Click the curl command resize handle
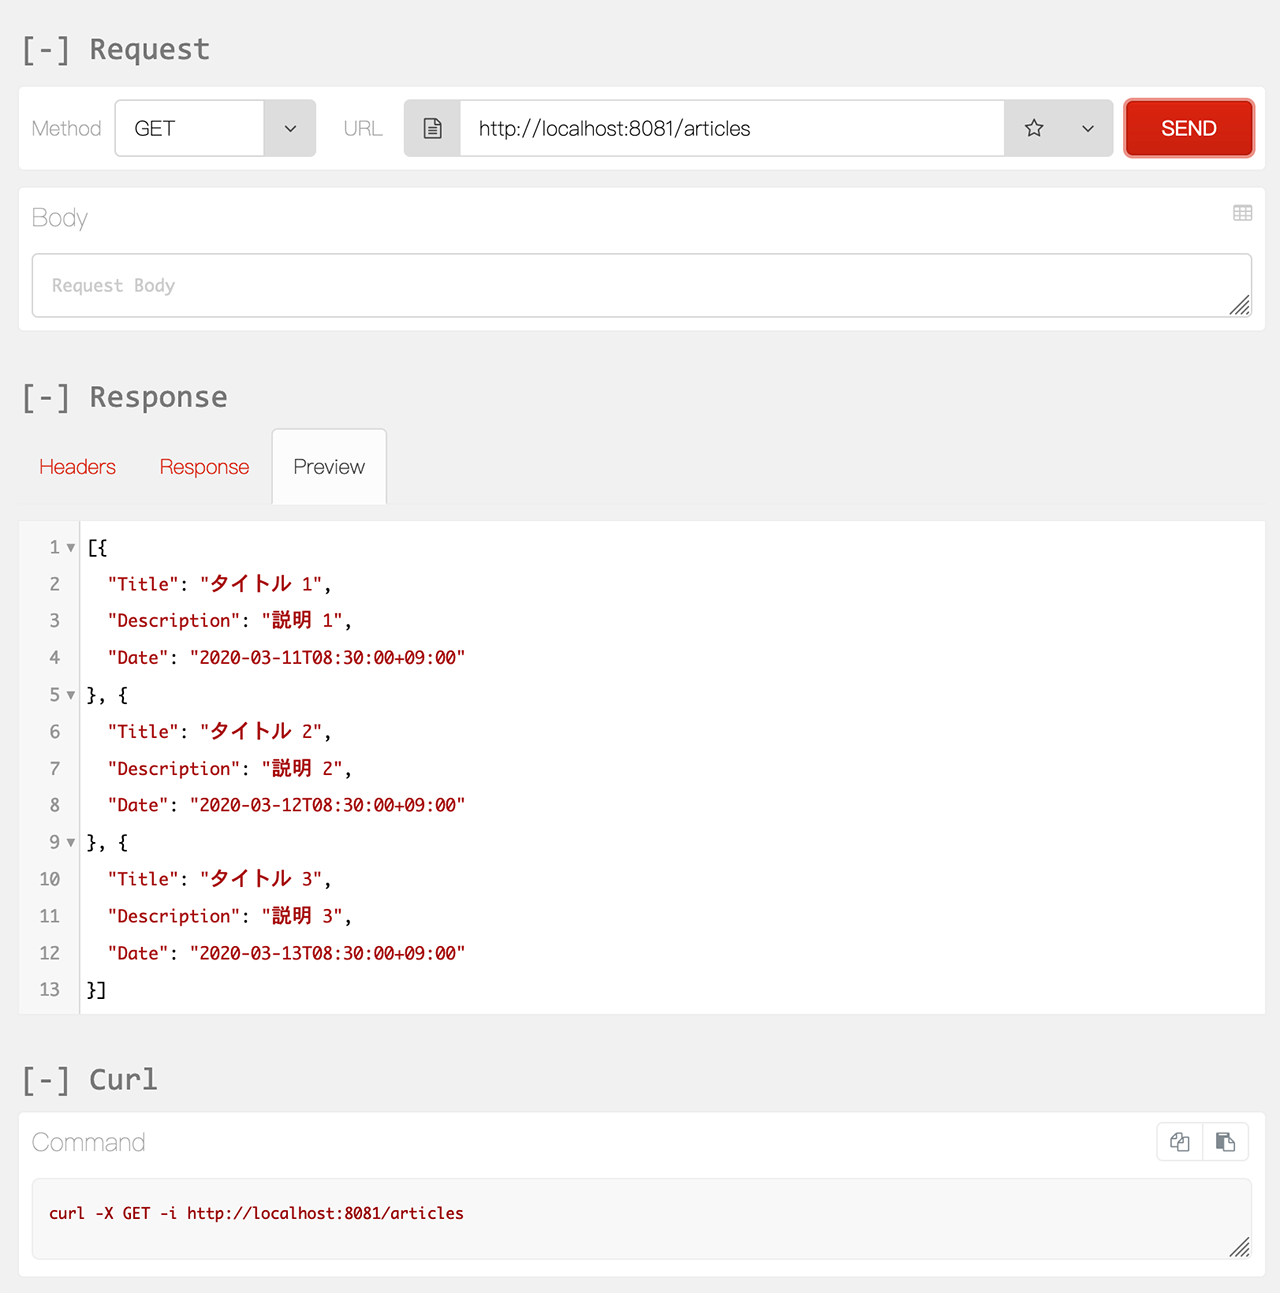The width and height of the screenshot is (1280, 1293). 1240,1247
